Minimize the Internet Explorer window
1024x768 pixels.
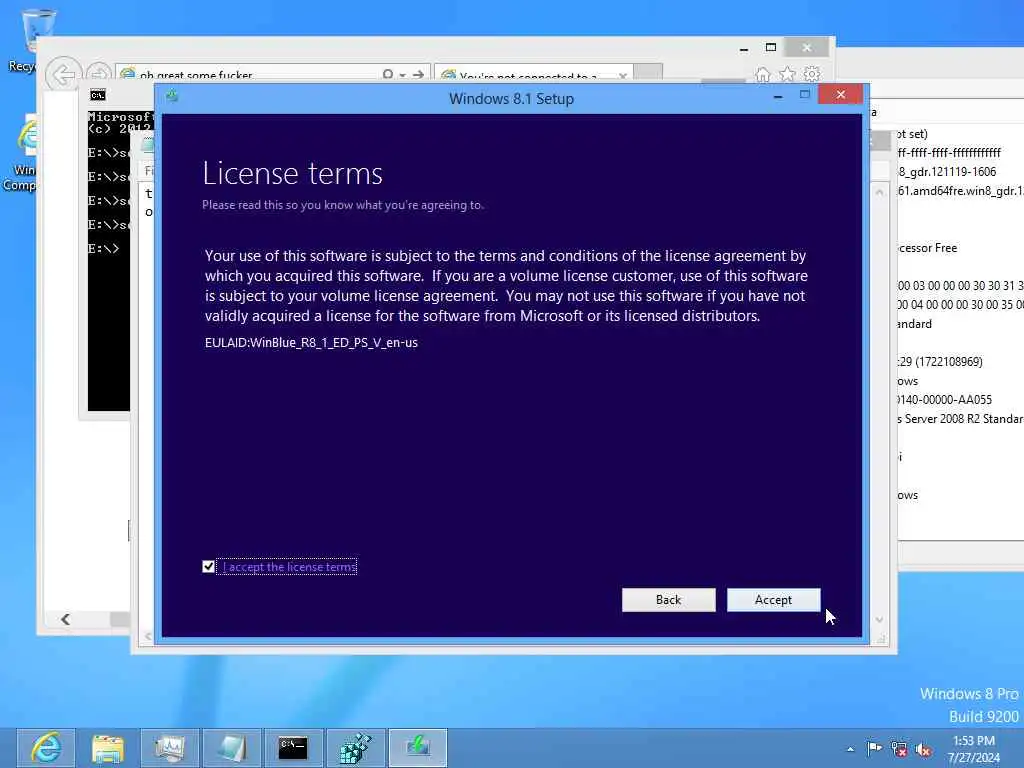744,48
